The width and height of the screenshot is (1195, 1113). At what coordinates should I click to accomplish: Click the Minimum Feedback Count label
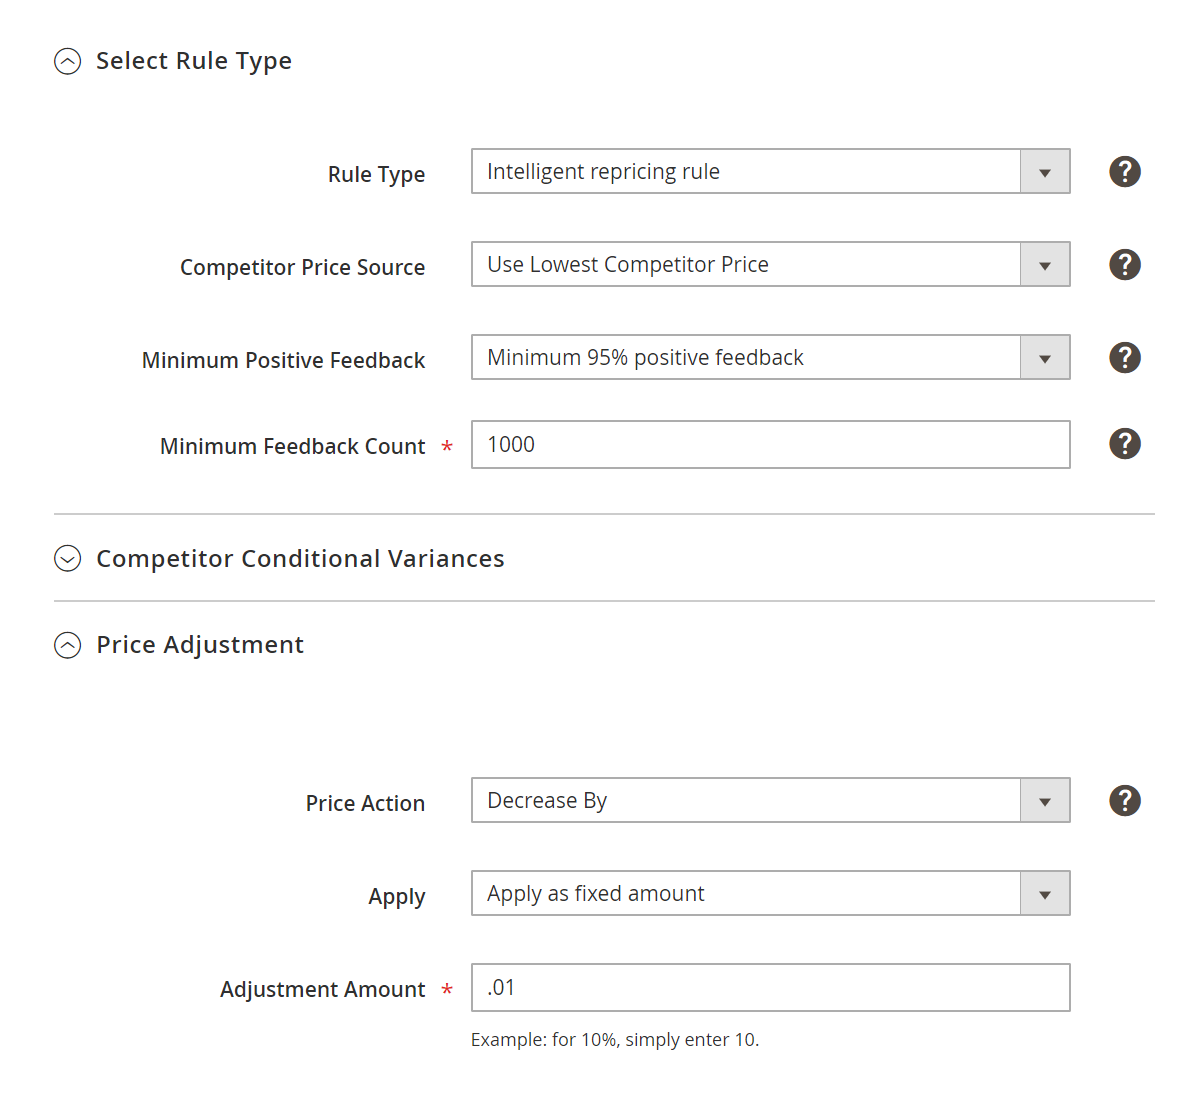coord(293,447)
